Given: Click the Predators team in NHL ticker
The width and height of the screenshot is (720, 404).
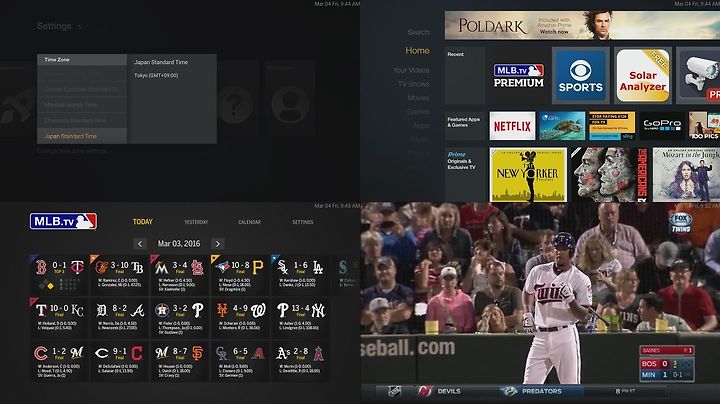Looking at the screenshot, I should click(535, 391).
